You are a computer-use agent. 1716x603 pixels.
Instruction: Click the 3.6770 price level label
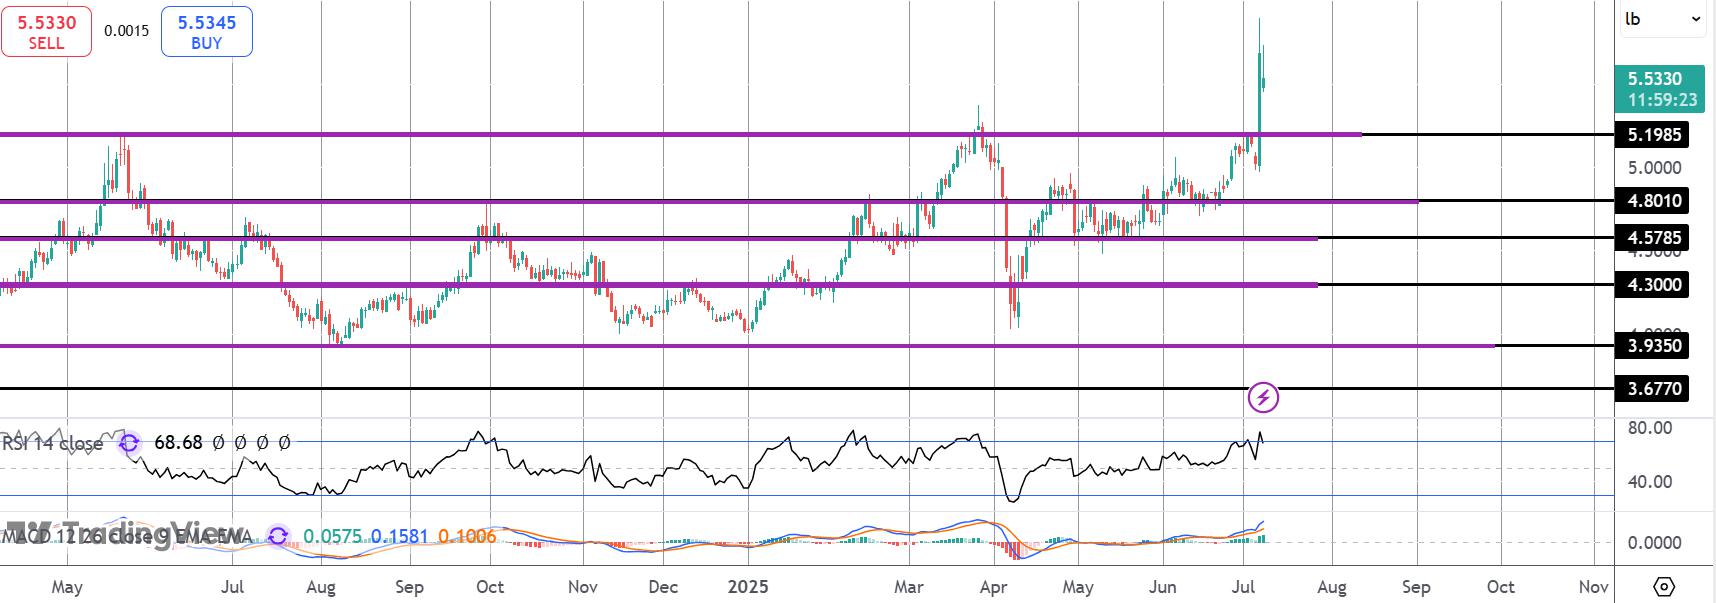(x=1652, y=389)
